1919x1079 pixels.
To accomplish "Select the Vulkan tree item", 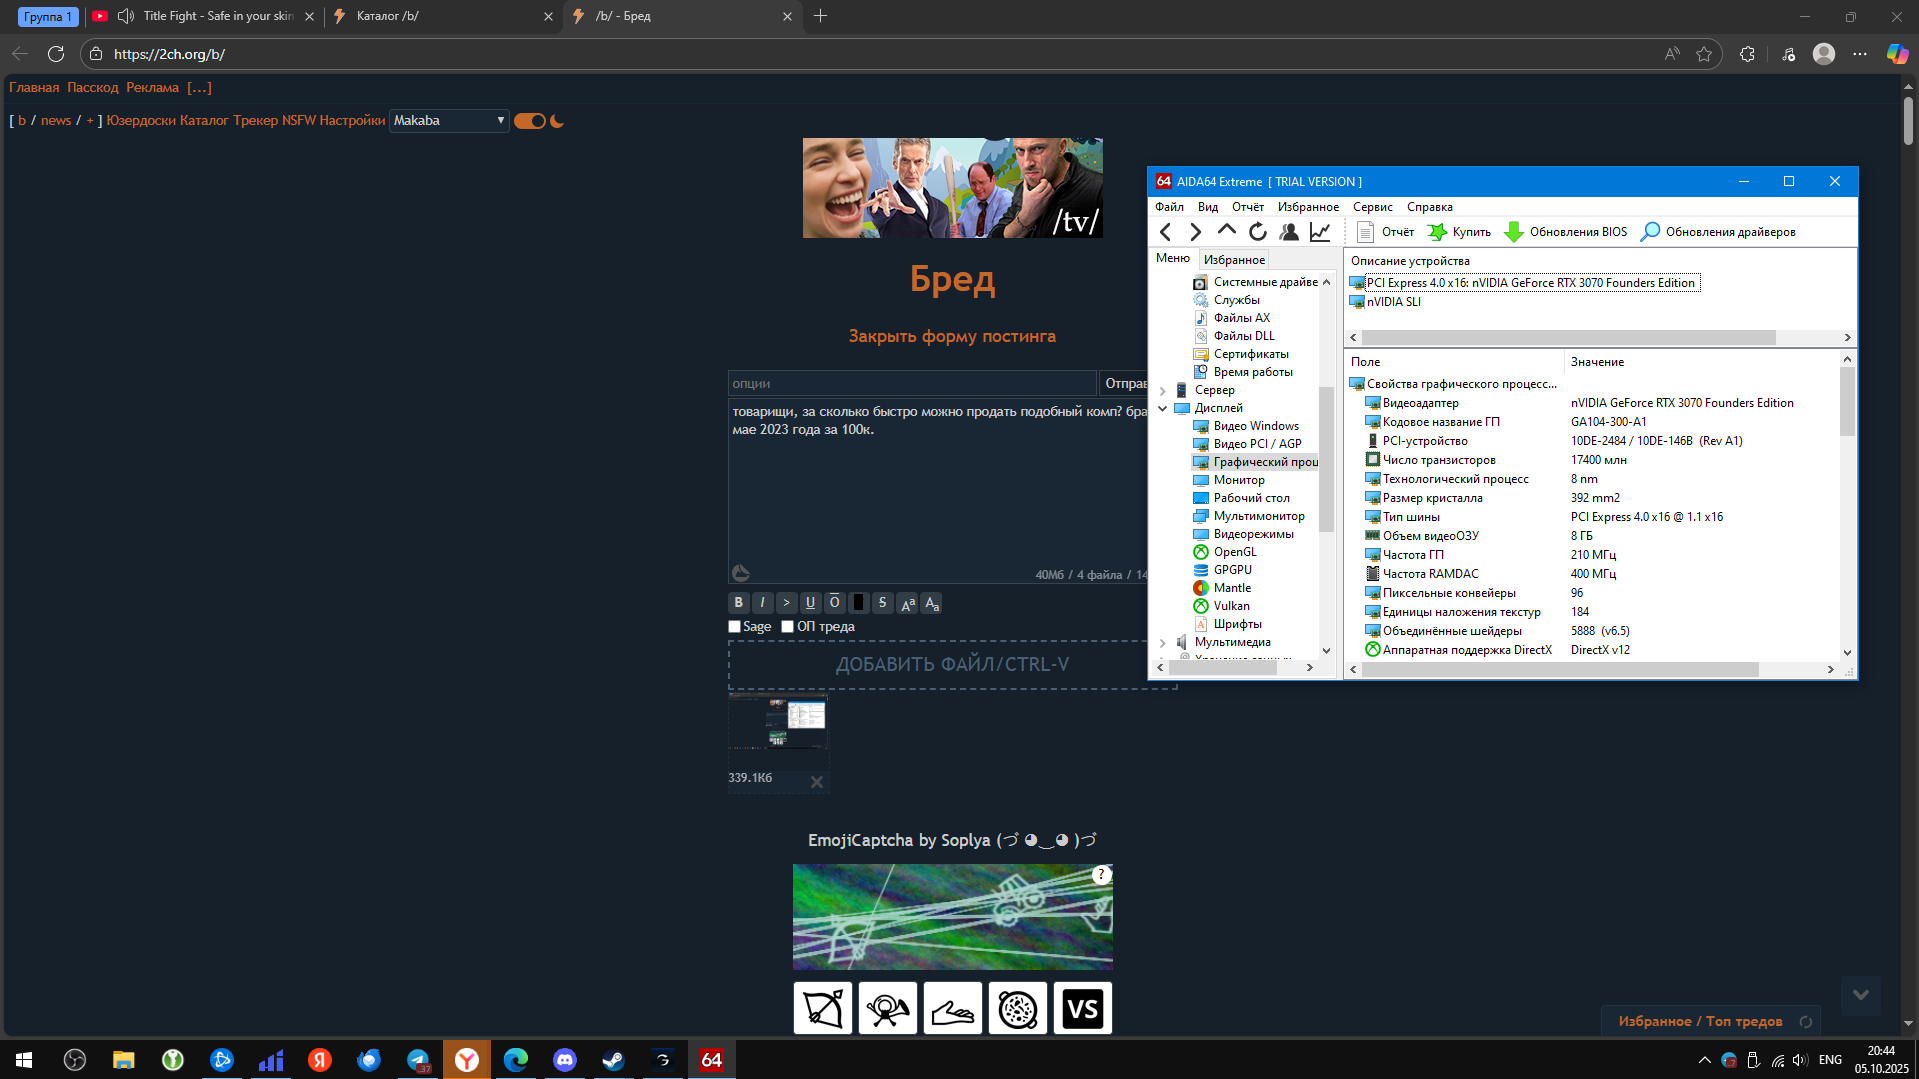I will (1231, 606).
